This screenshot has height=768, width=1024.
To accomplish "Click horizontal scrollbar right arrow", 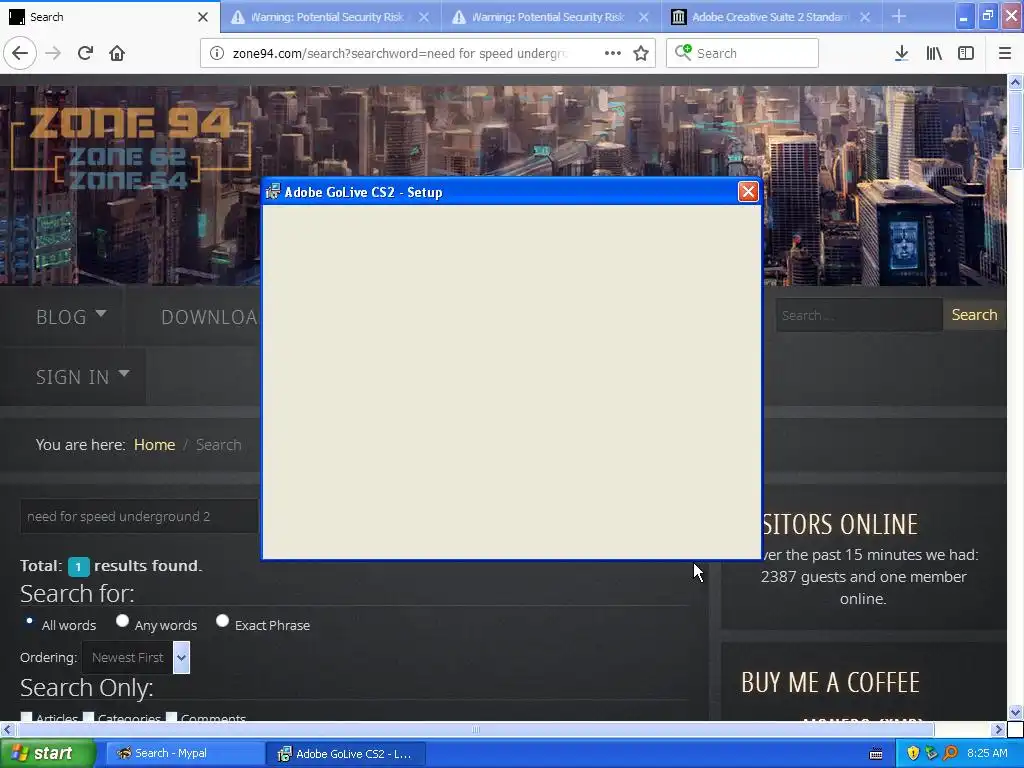I will (998, 729).
